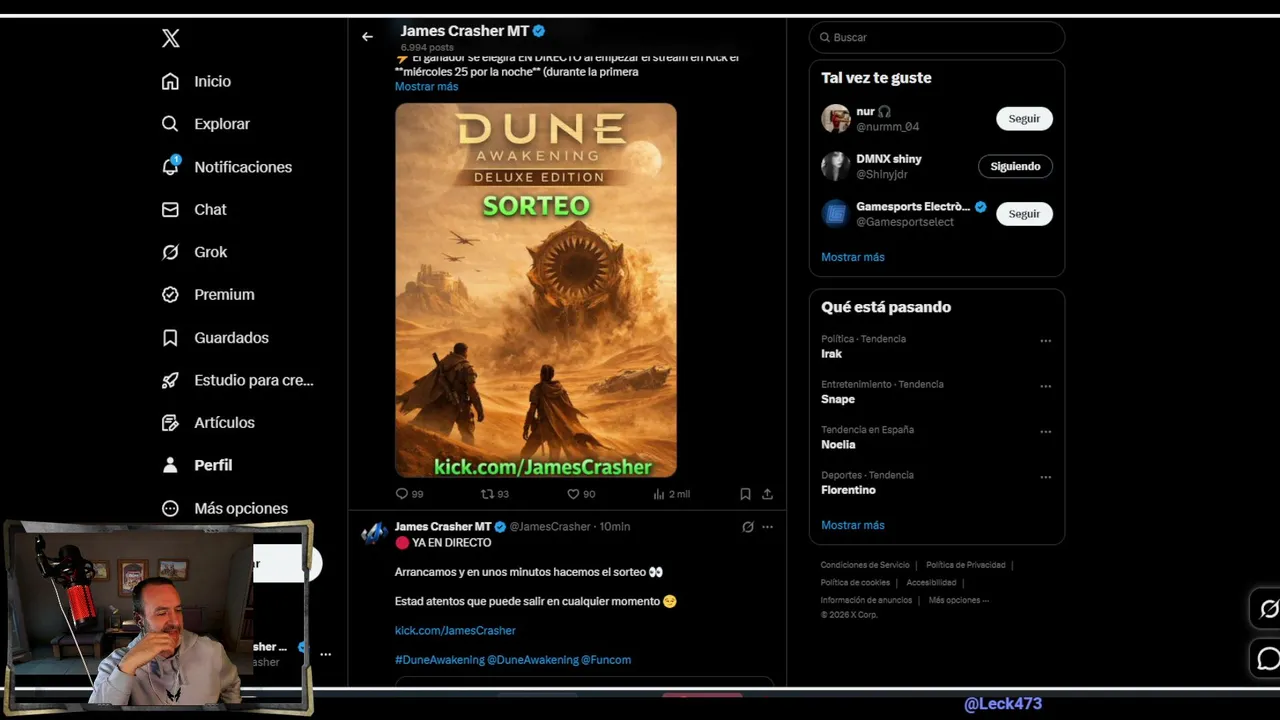Click the verified badge beside James Crasher MT header
Image resolution: width=1280 pixels, height=720 pixels.
pyautogui.click(x=539, y=31)
